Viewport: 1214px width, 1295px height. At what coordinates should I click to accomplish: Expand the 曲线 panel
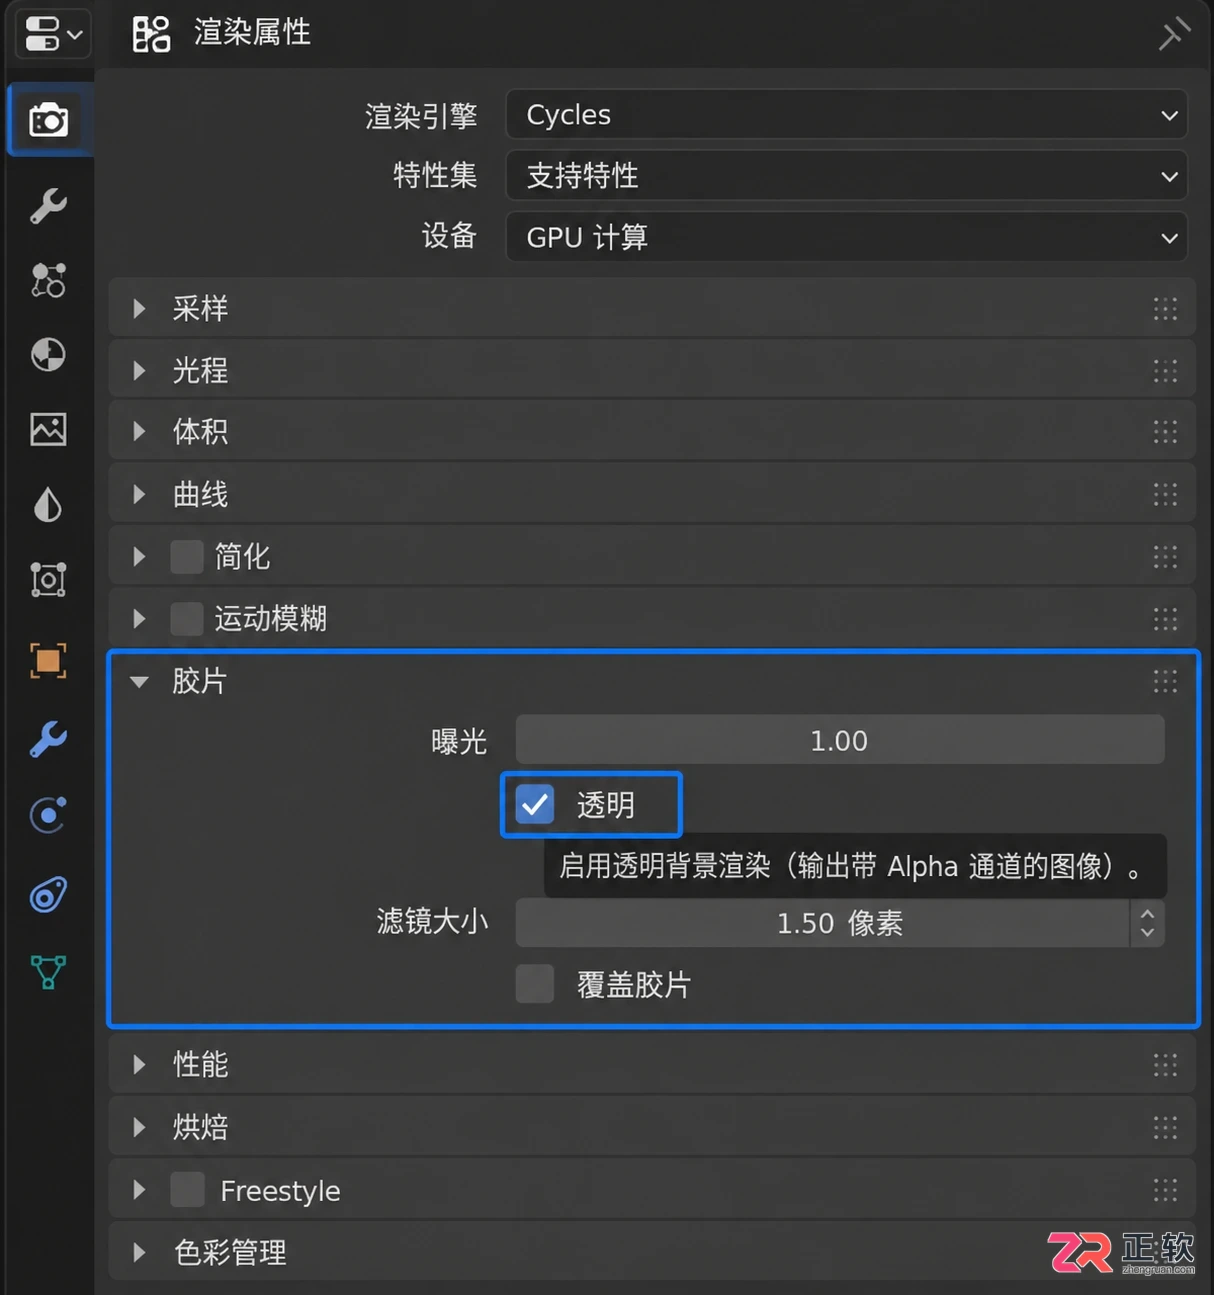[x=139, y=494]
